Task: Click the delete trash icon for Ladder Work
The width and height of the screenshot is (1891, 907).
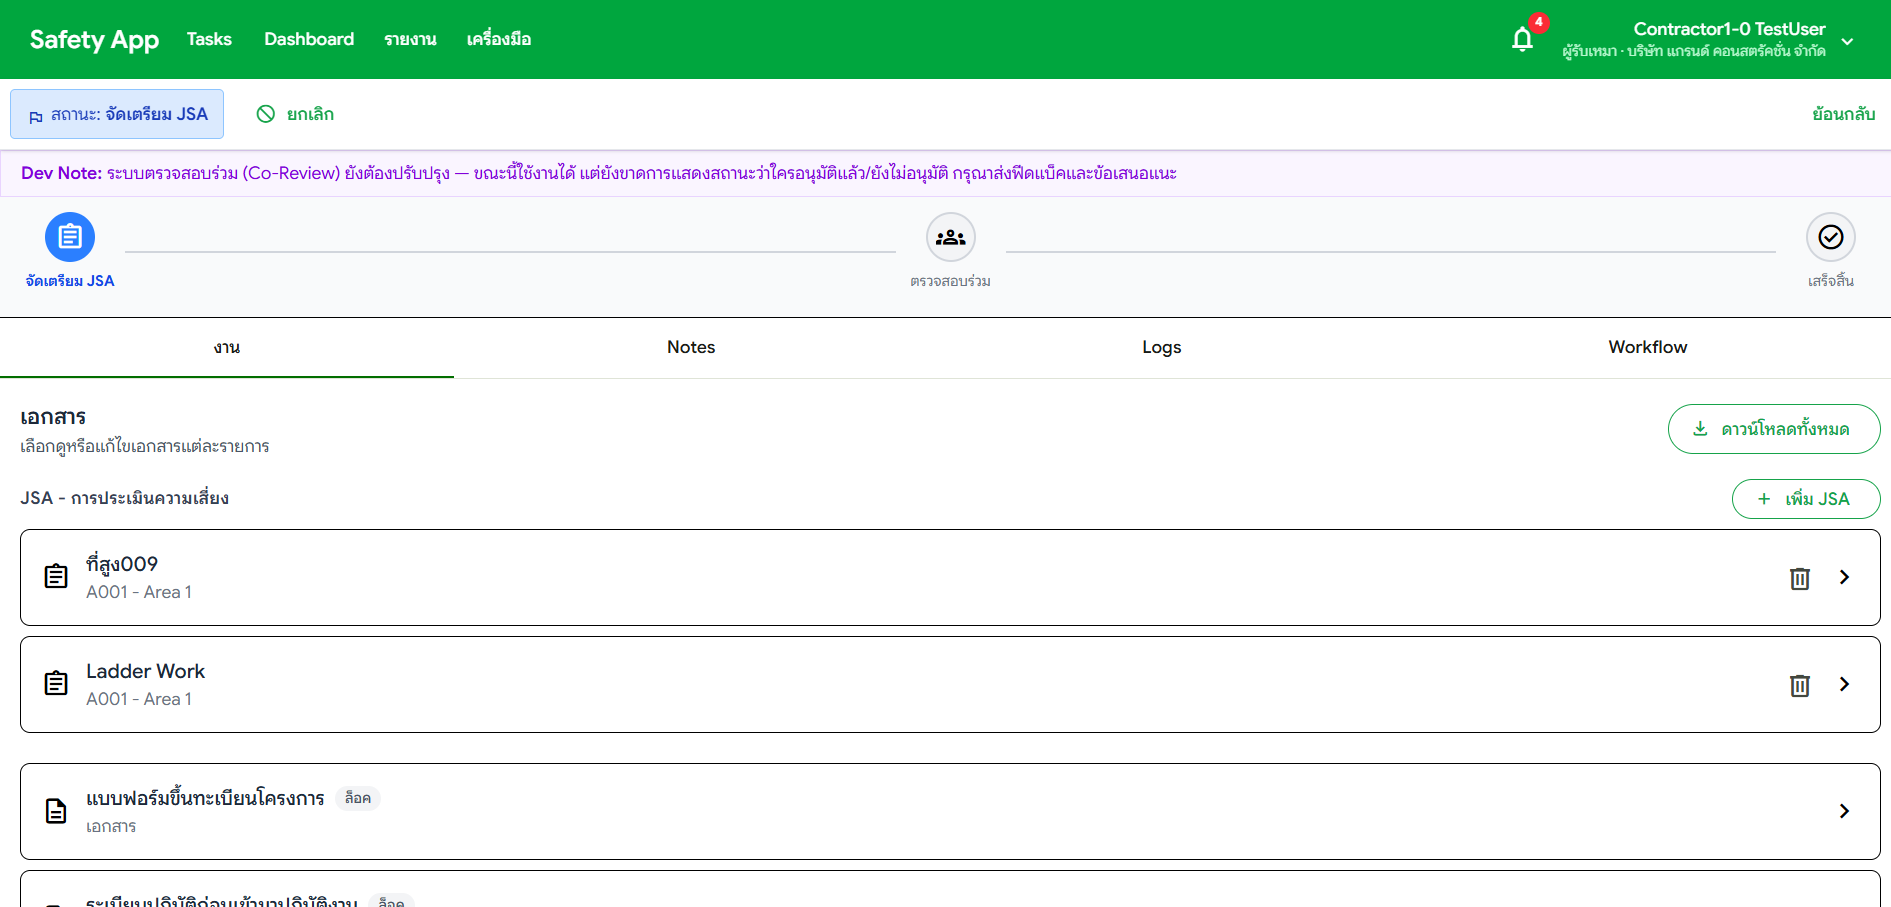Action: coord(1799,685)
